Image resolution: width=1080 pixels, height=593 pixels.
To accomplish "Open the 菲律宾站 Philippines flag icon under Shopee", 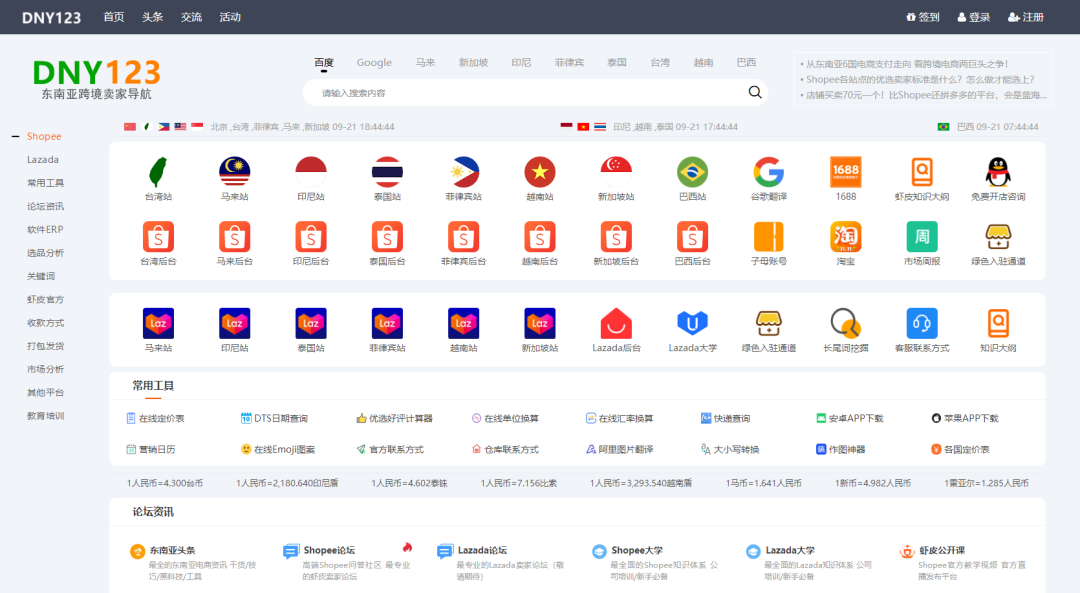I will (x=464, y=172).
